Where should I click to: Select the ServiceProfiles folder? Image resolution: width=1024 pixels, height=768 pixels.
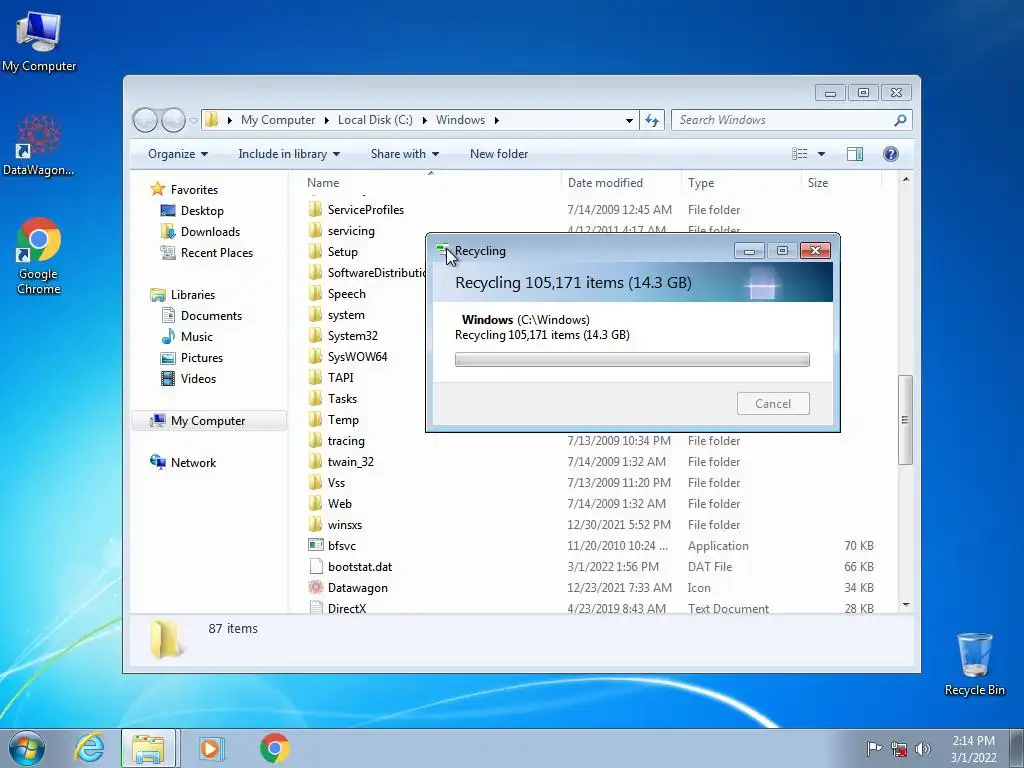pos(366,210)
